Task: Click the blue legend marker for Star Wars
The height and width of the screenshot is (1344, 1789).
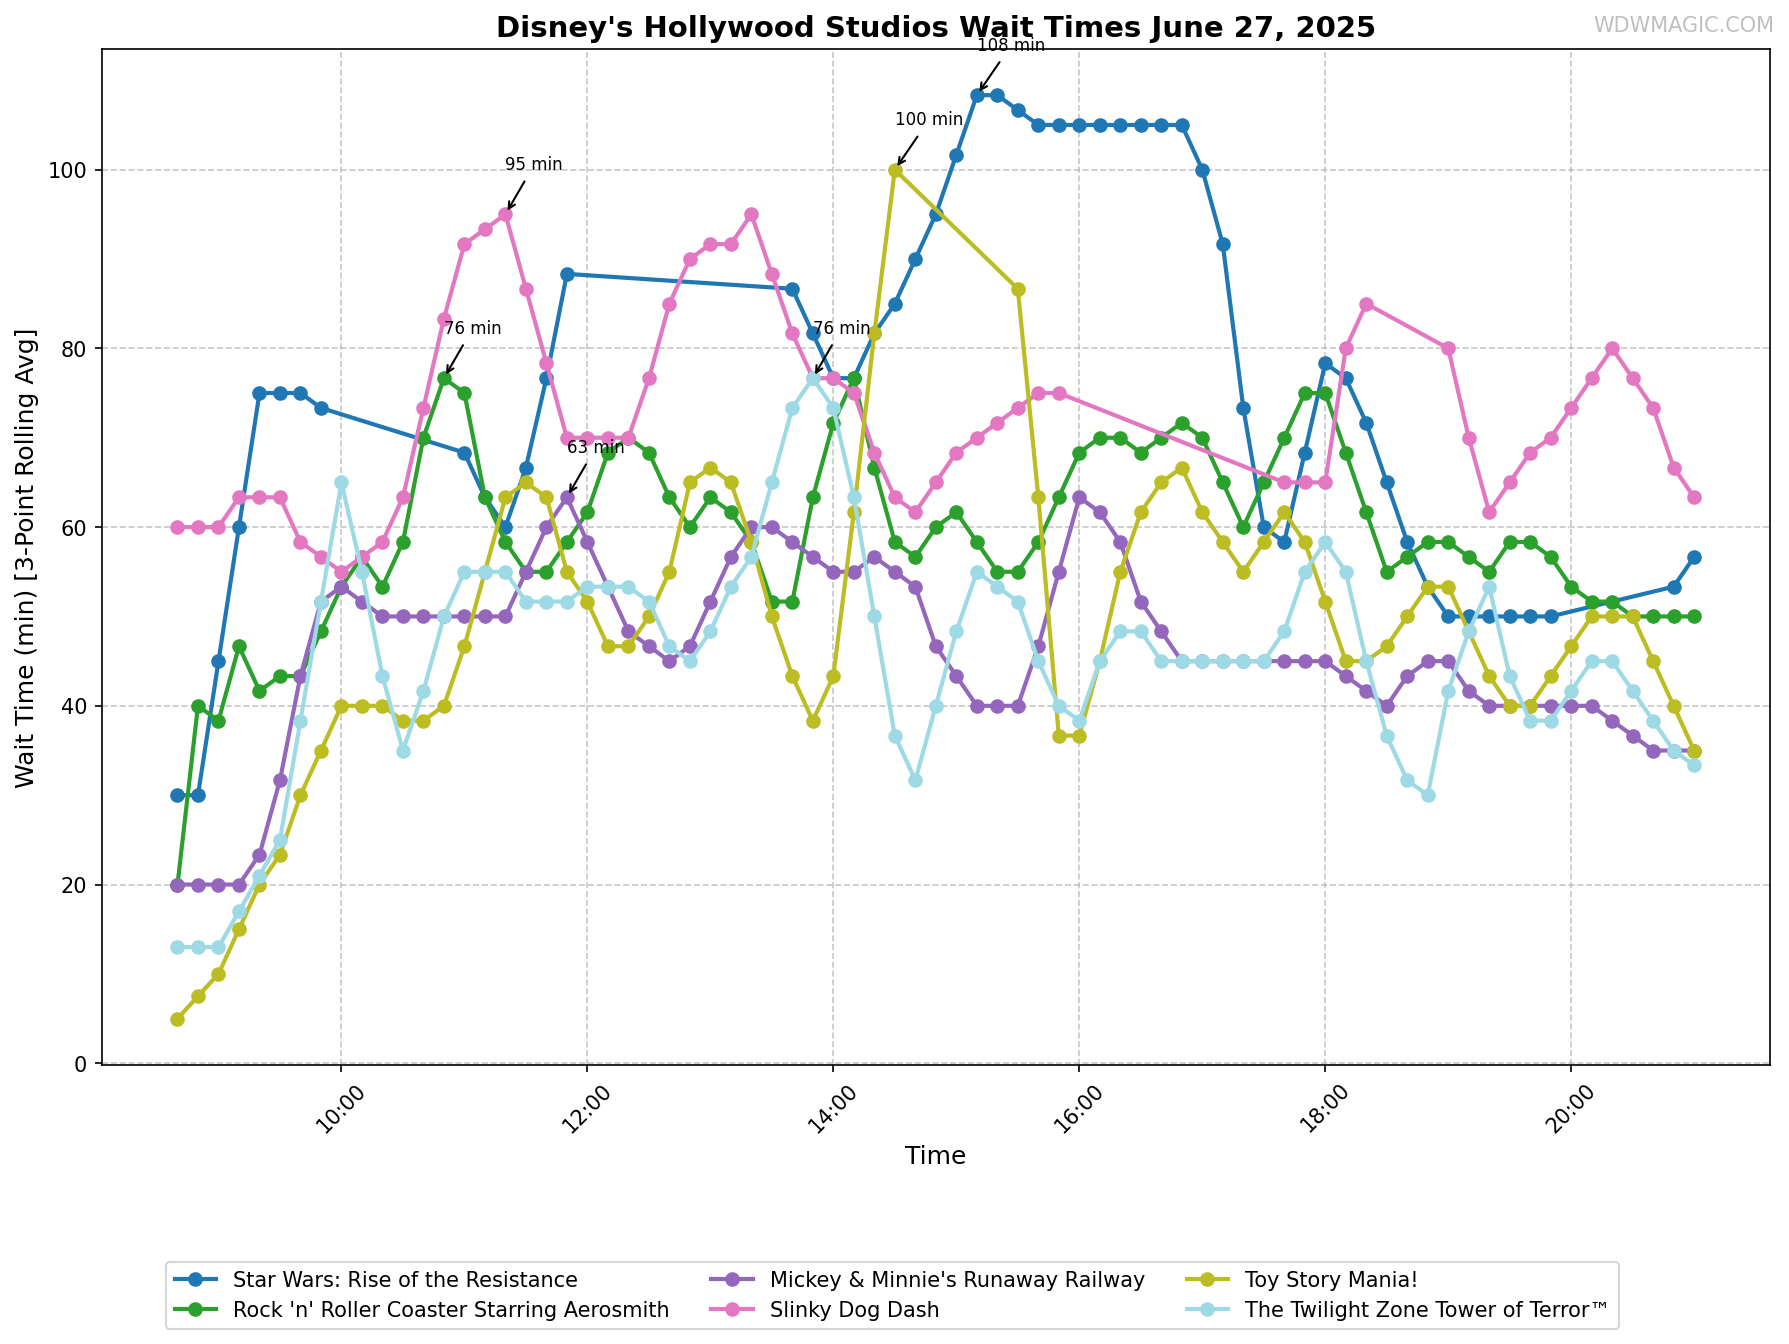Action: tap(195, 1280)
